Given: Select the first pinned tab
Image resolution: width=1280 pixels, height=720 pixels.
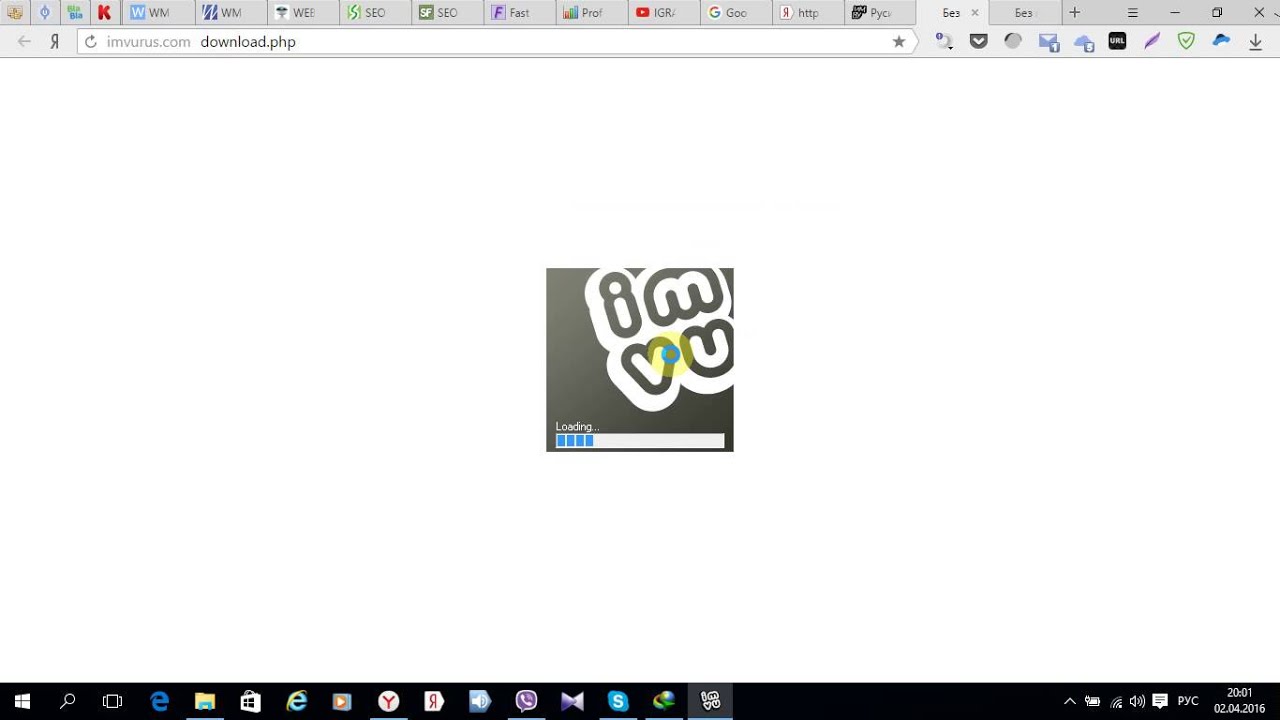Looking at the screenshot, I should [x=15, y=13].
